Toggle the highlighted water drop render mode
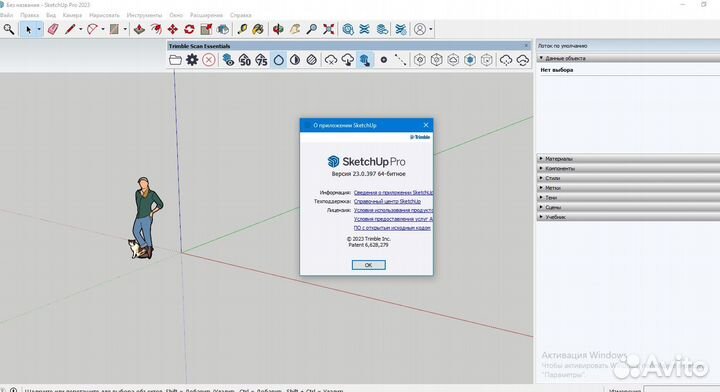 point(278,60)
